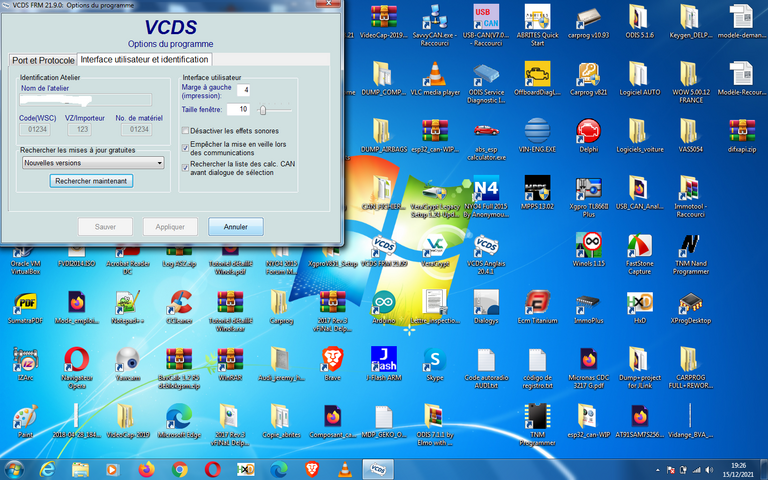Click the Taille fenêtre value field
The width and height of the screenshot is (768, 480).
(239, 109)
